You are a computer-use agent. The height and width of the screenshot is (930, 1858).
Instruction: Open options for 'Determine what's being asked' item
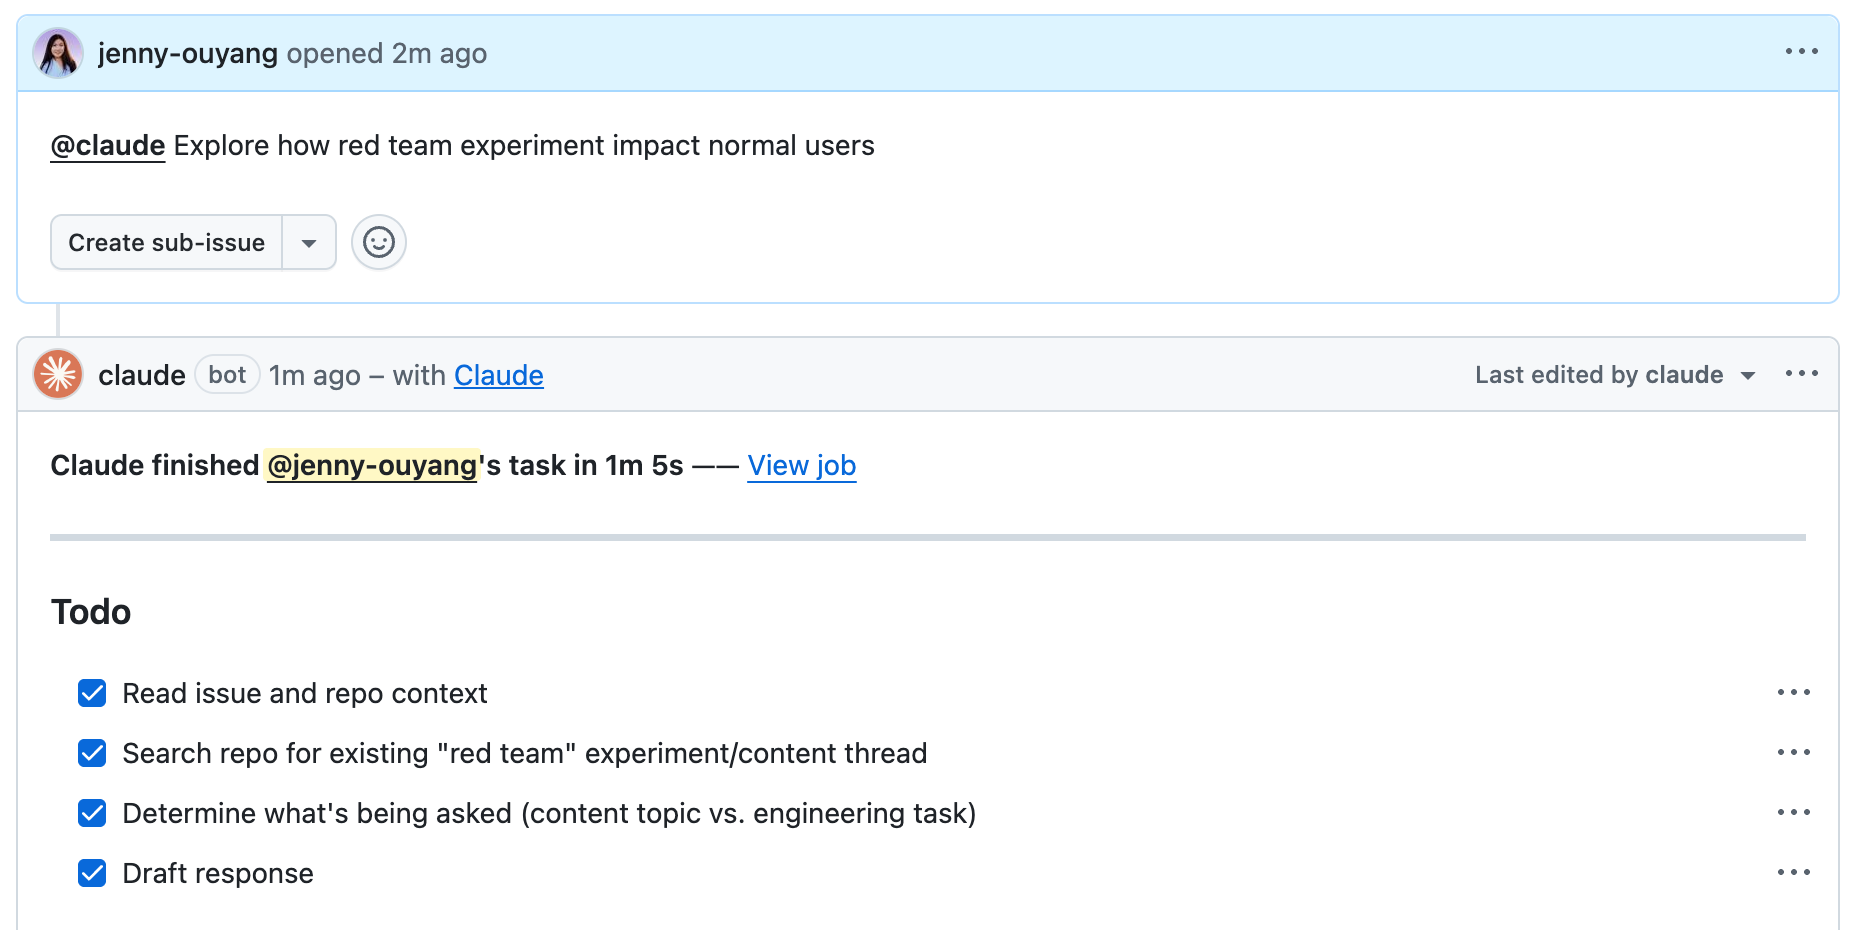point(1794,812)
